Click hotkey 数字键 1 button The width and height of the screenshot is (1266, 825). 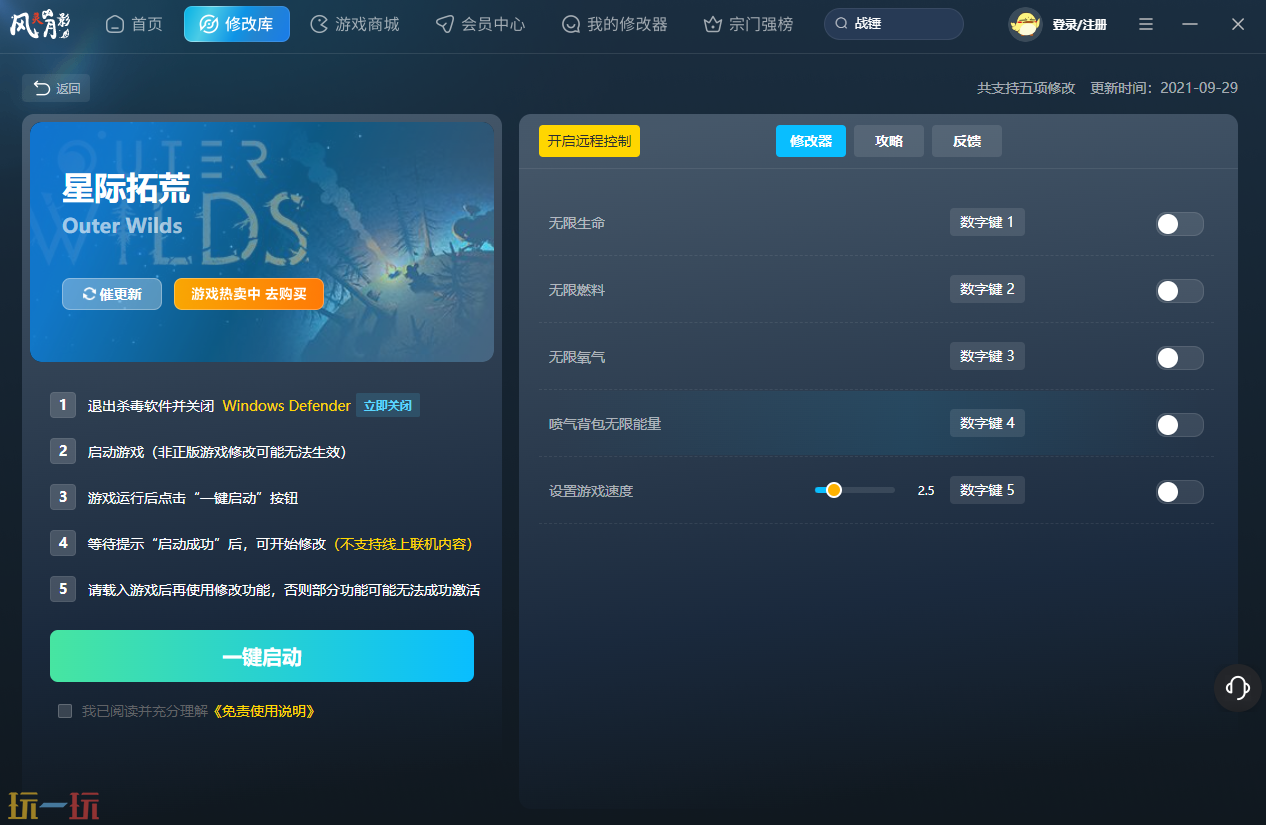point(987,222)
